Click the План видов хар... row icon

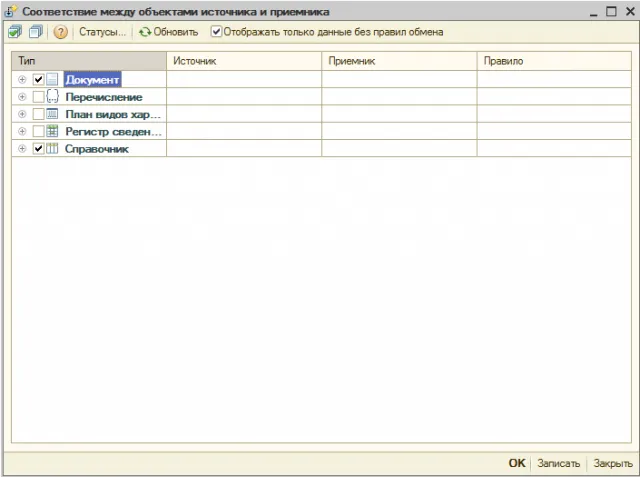(52, 114)
